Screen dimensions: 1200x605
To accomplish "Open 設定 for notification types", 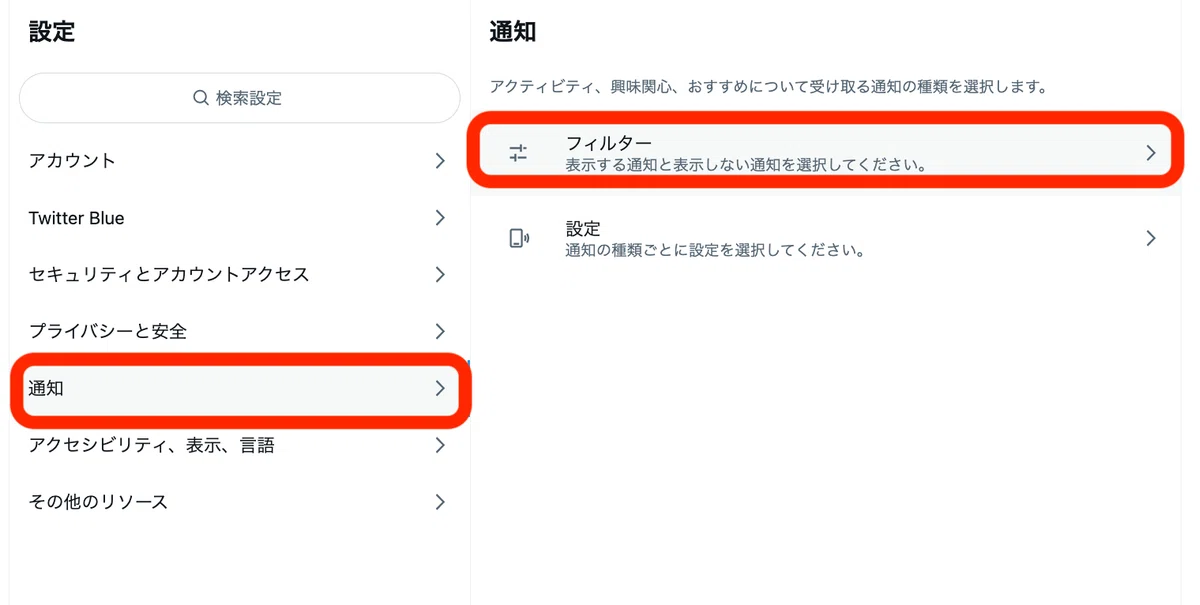I will [825, 238].
